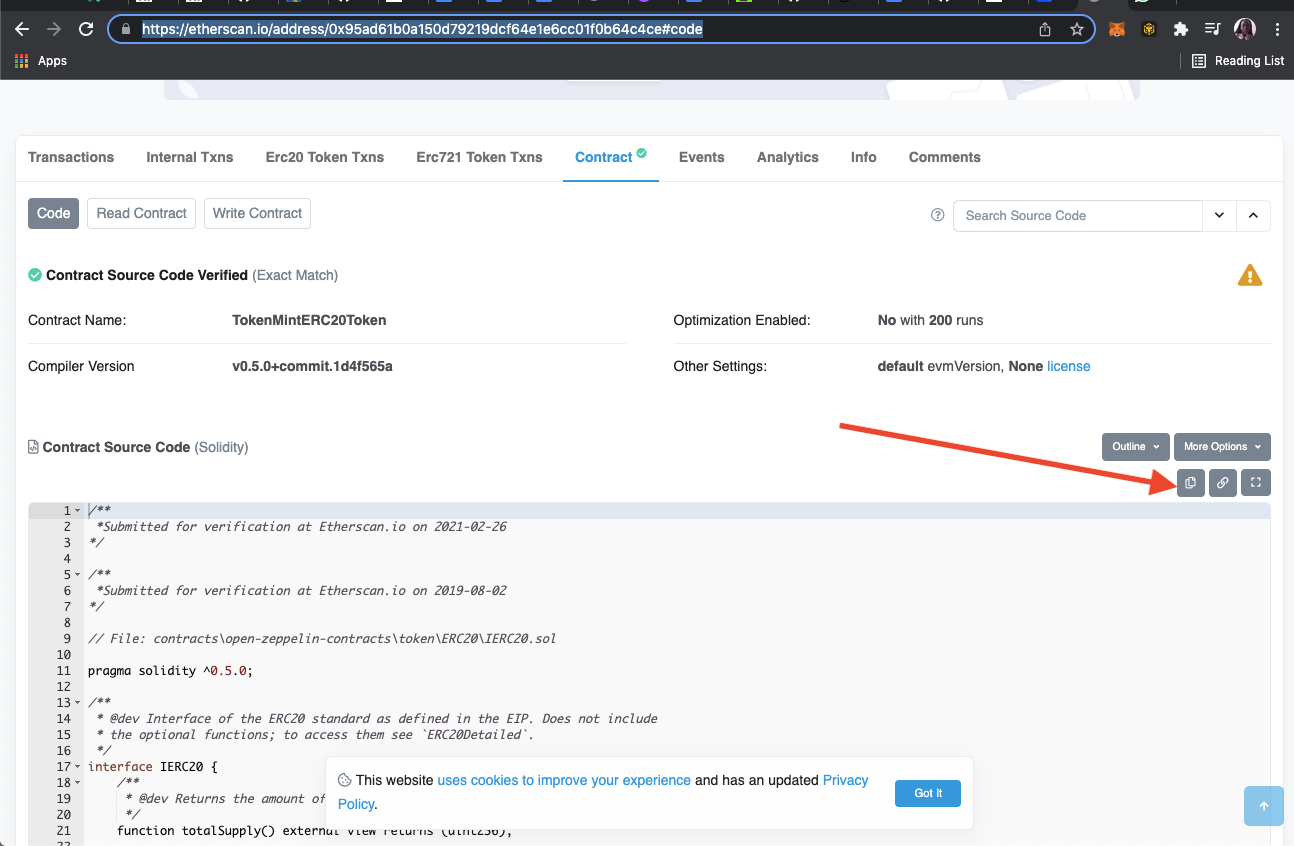Click code line 9 file path comment
Screen dimensions: 1294x846
pos(322,639)
